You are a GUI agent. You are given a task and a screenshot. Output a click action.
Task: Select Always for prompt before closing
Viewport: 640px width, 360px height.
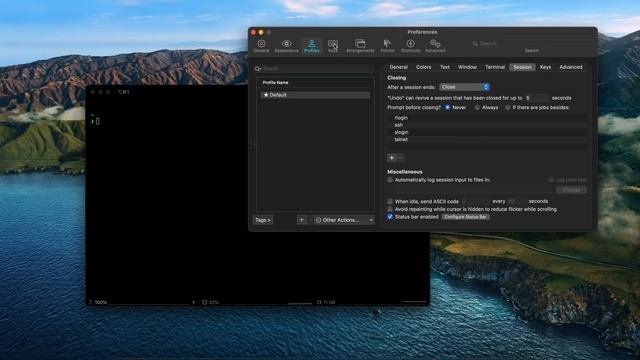click(x=477, y=107)
